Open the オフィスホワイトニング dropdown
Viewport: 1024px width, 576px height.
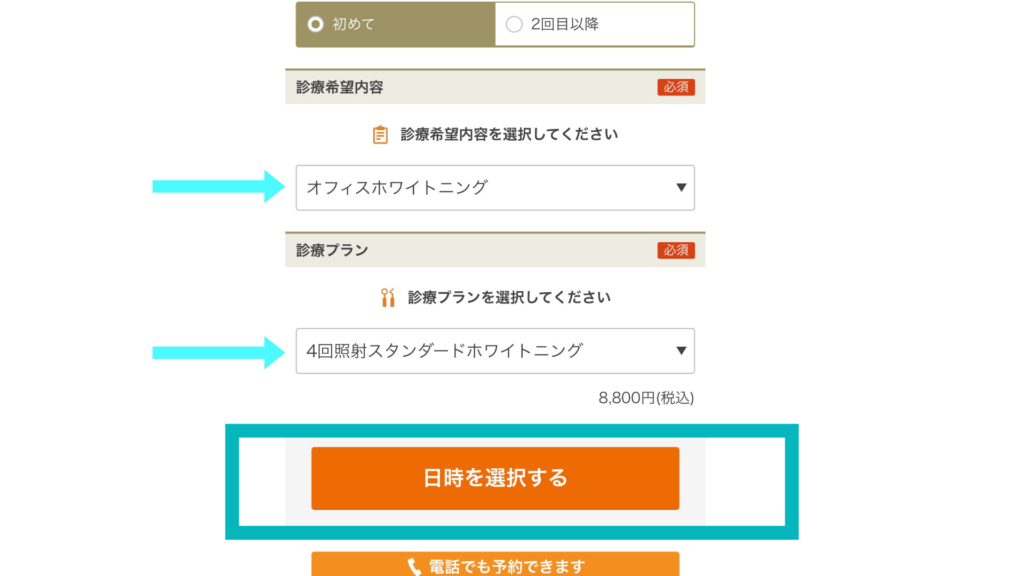tap(495, 187)
